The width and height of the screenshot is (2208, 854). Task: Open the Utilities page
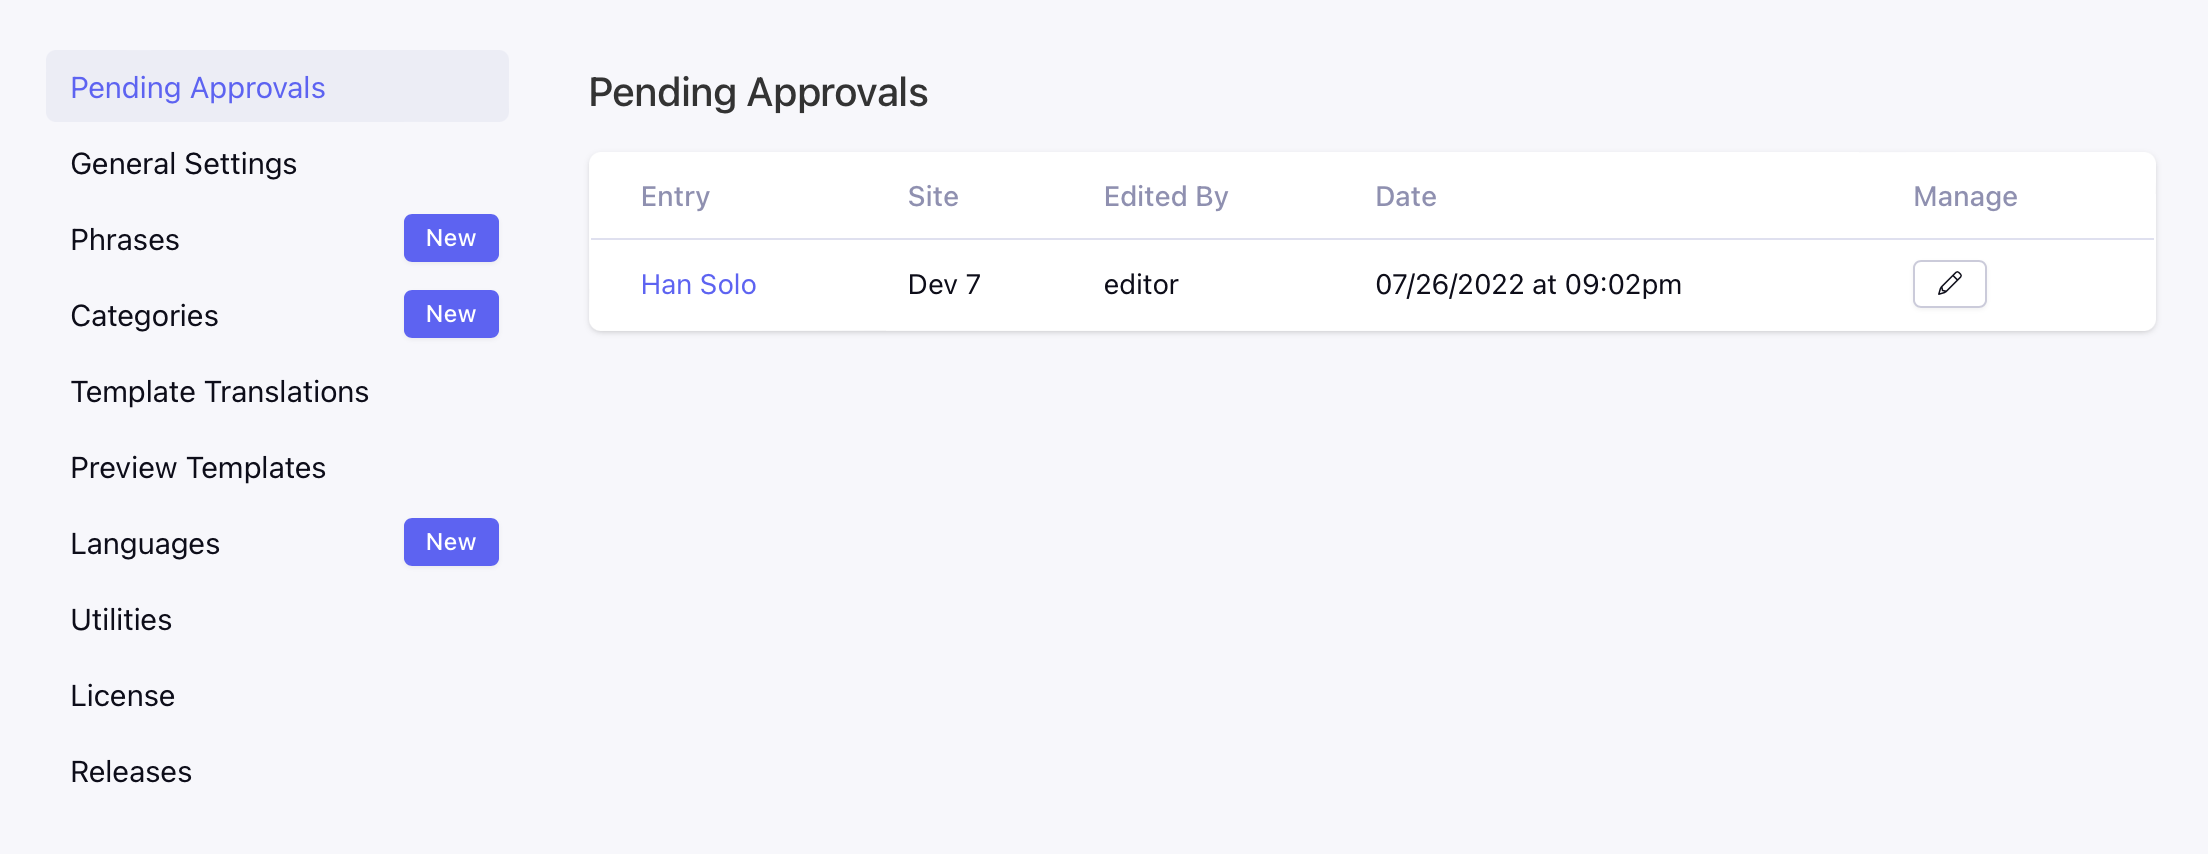[121, 620]
